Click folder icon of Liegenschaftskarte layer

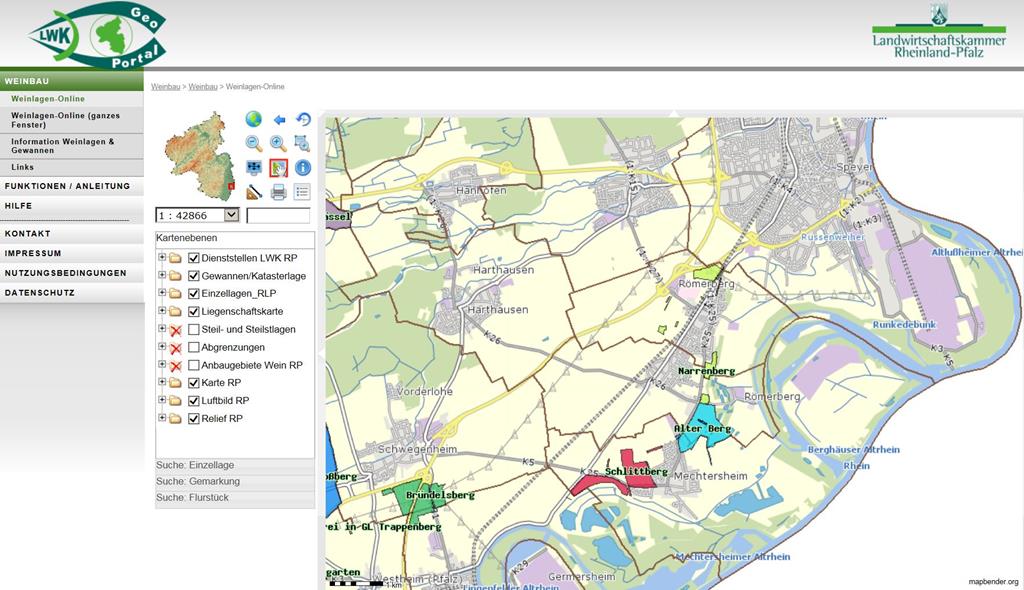(175, 312)
